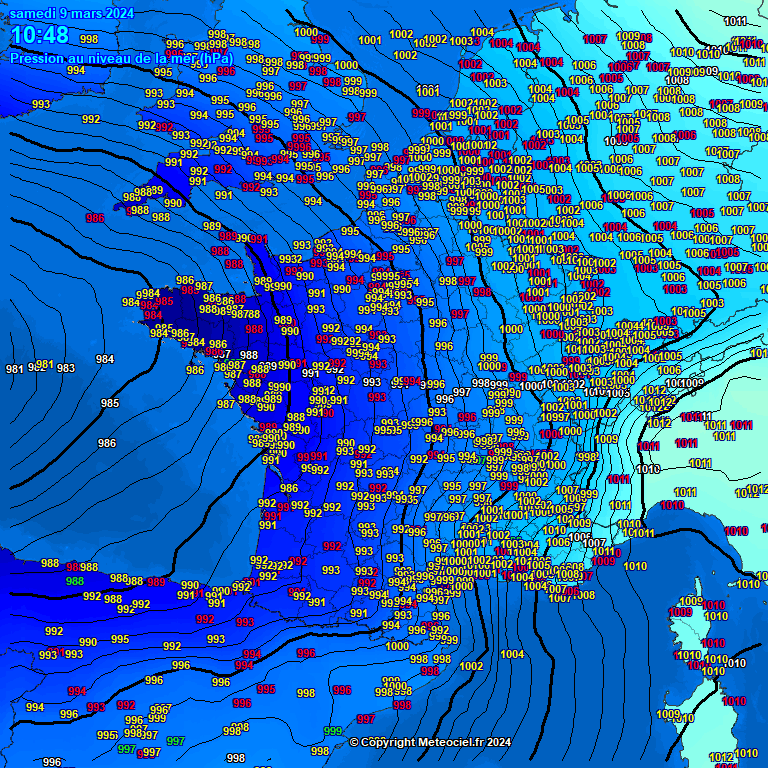768x768 pixels.
Task: Click the 1004 value on the Mediterranean coast
Action: pos(512,654)
